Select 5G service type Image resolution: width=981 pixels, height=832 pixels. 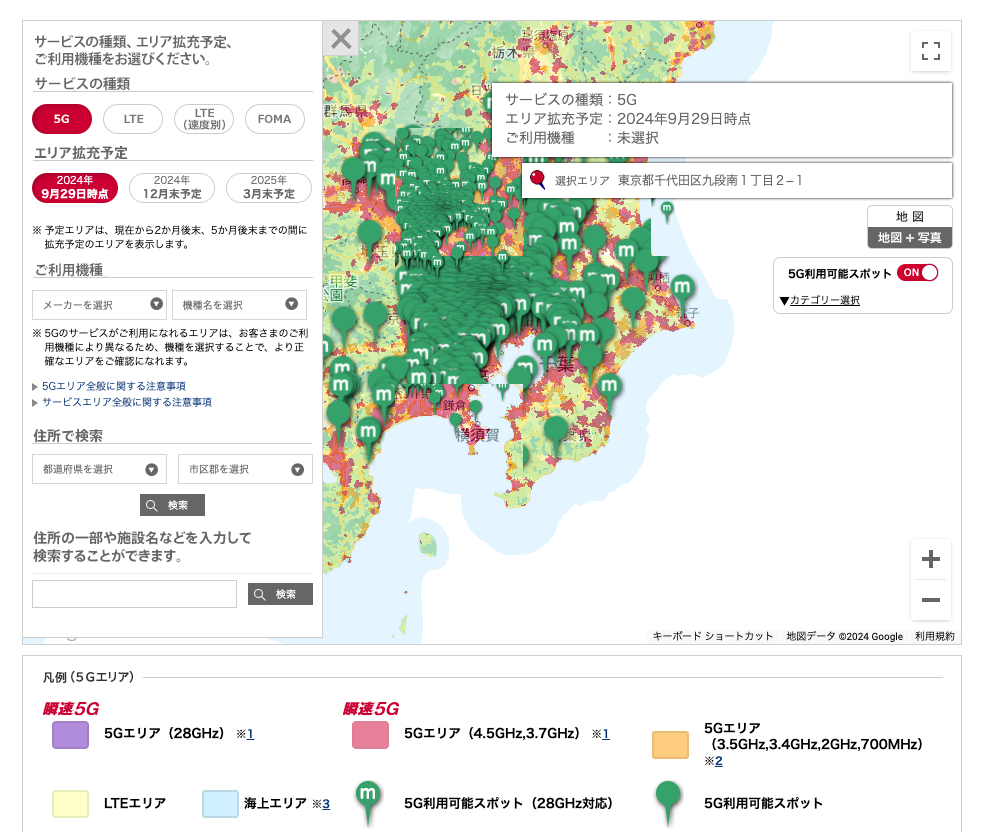[x=62, y=119]
